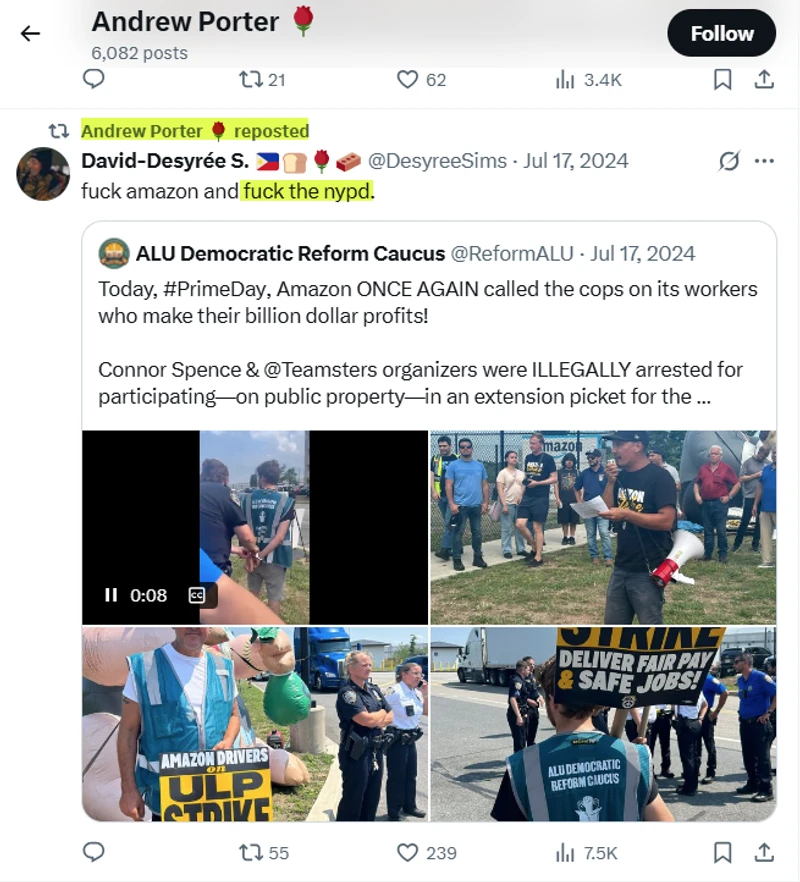800x882 pixels.
Task: Open the Grok explain post icon
Action: click(x=729, y=161)
